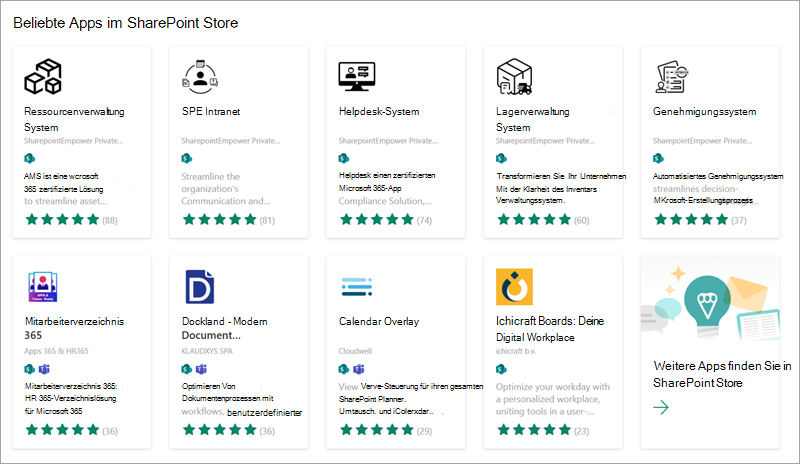The image size is (800, 464).
Task: Click the Lagerverwaltung System package icon
Action: click(x=514, y=77)
